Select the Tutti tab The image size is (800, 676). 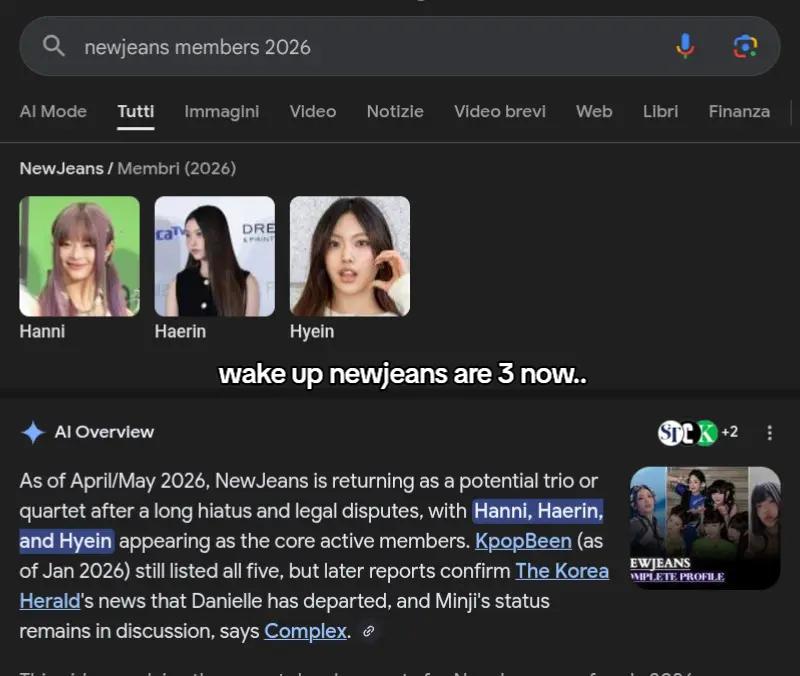pyautogui.click(x=136, y=111)
